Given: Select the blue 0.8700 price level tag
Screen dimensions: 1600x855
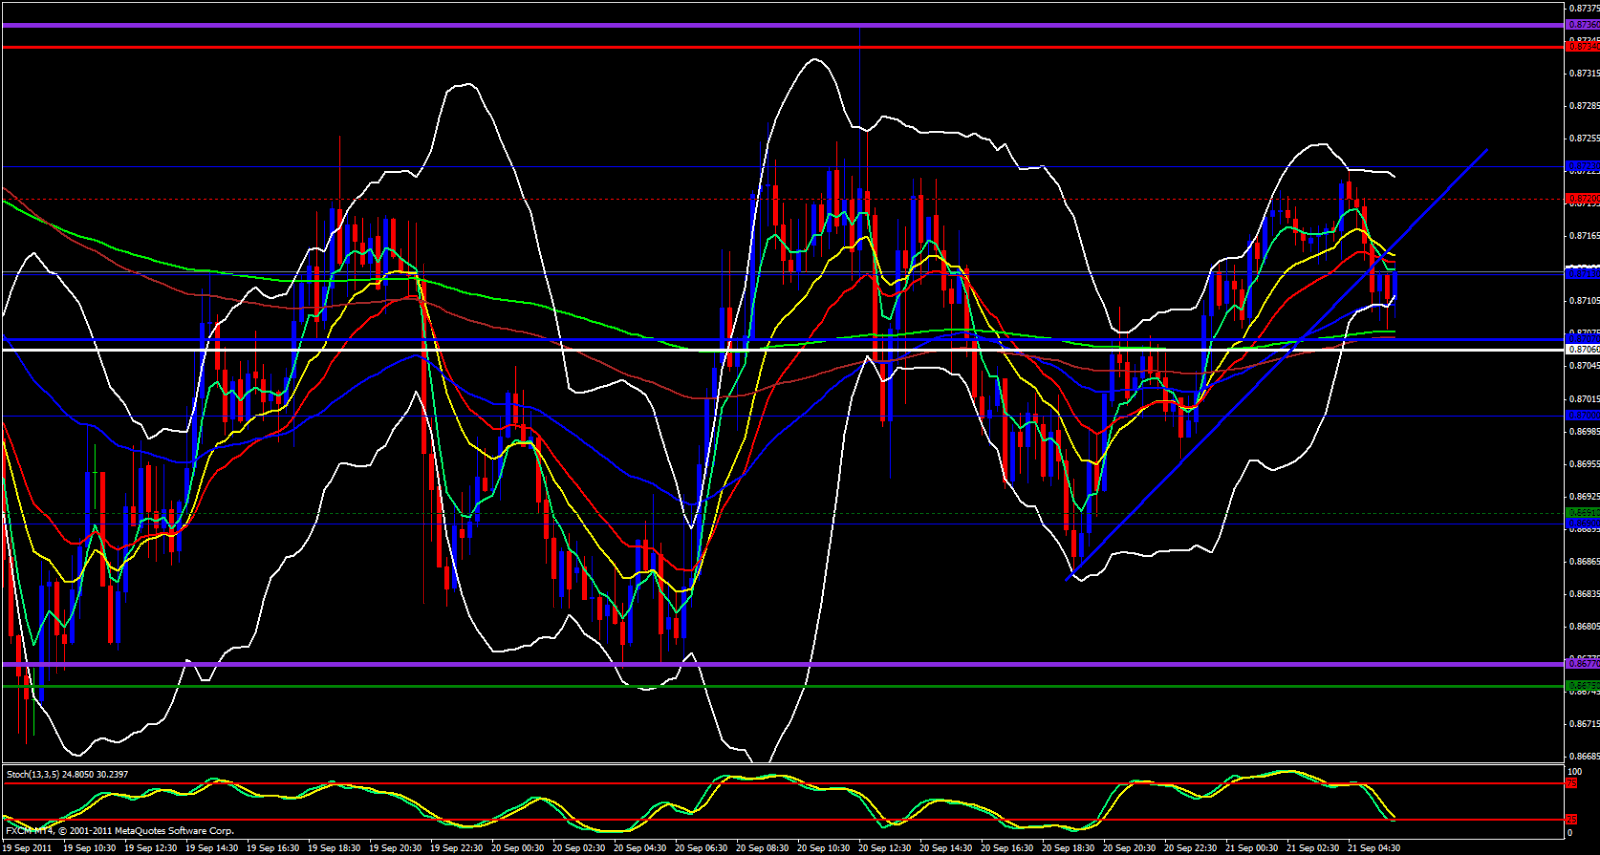Looking at the screenshot, I should click(1583, 416).
